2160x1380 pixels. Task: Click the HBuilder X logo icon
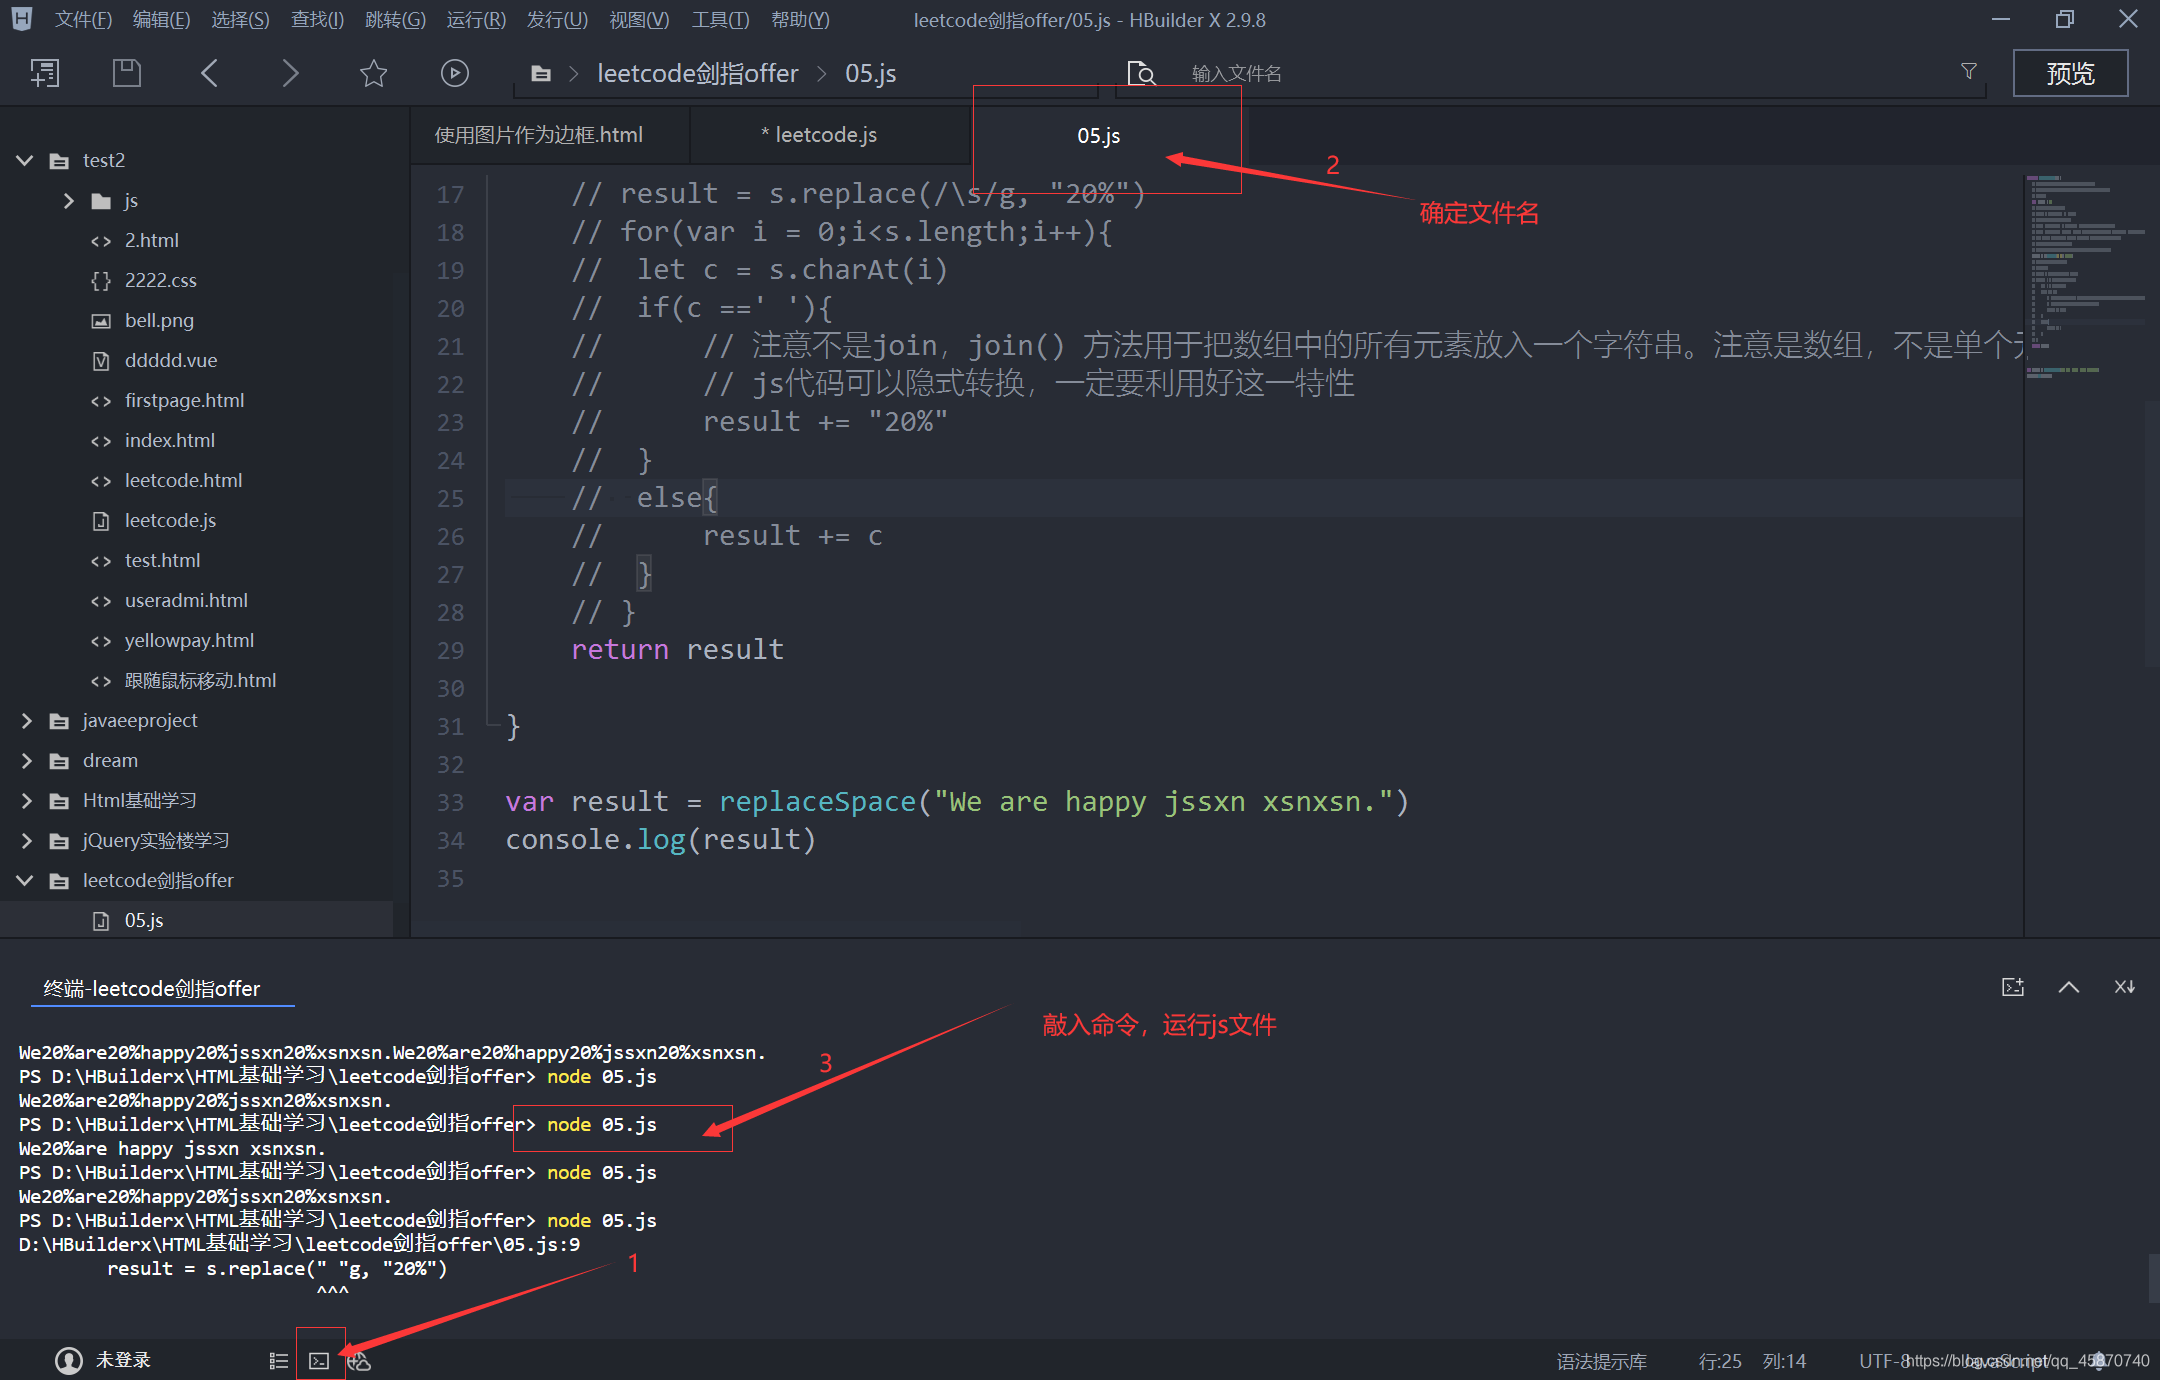21,18
